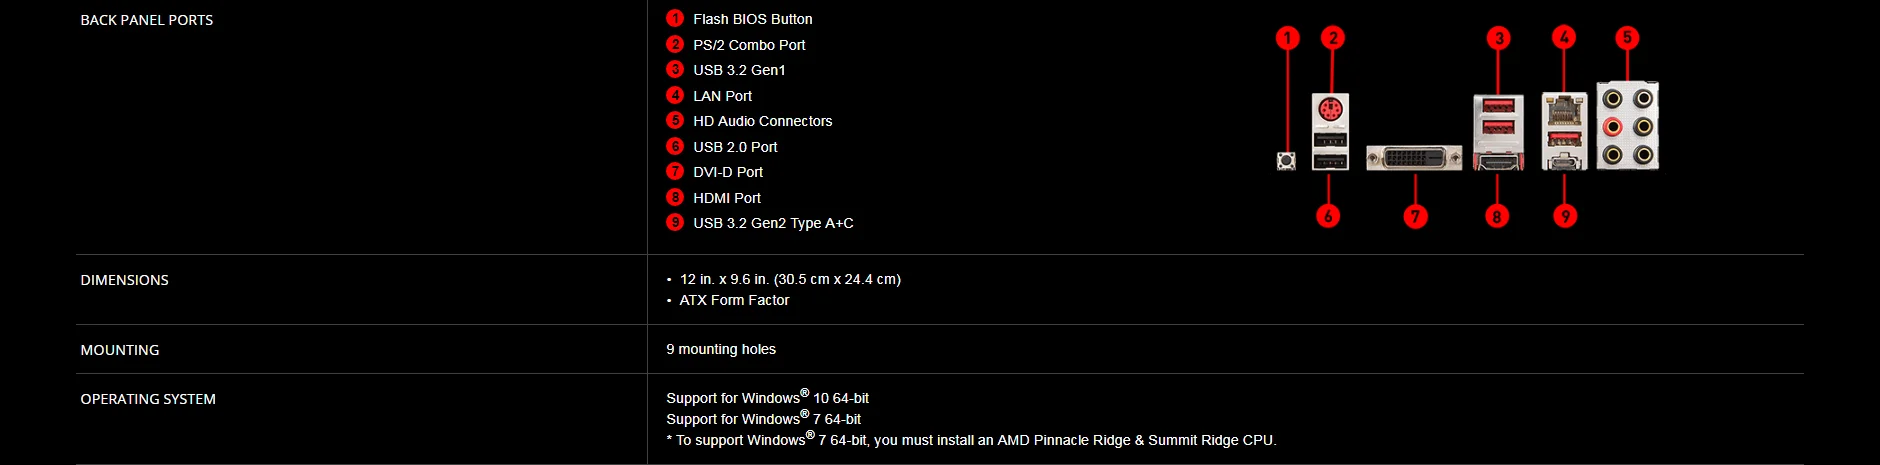Click legend bullet 8 beside HDMI Port
Image resolution: width=1880 pixels, height=465 pixels.
(675, 197)
